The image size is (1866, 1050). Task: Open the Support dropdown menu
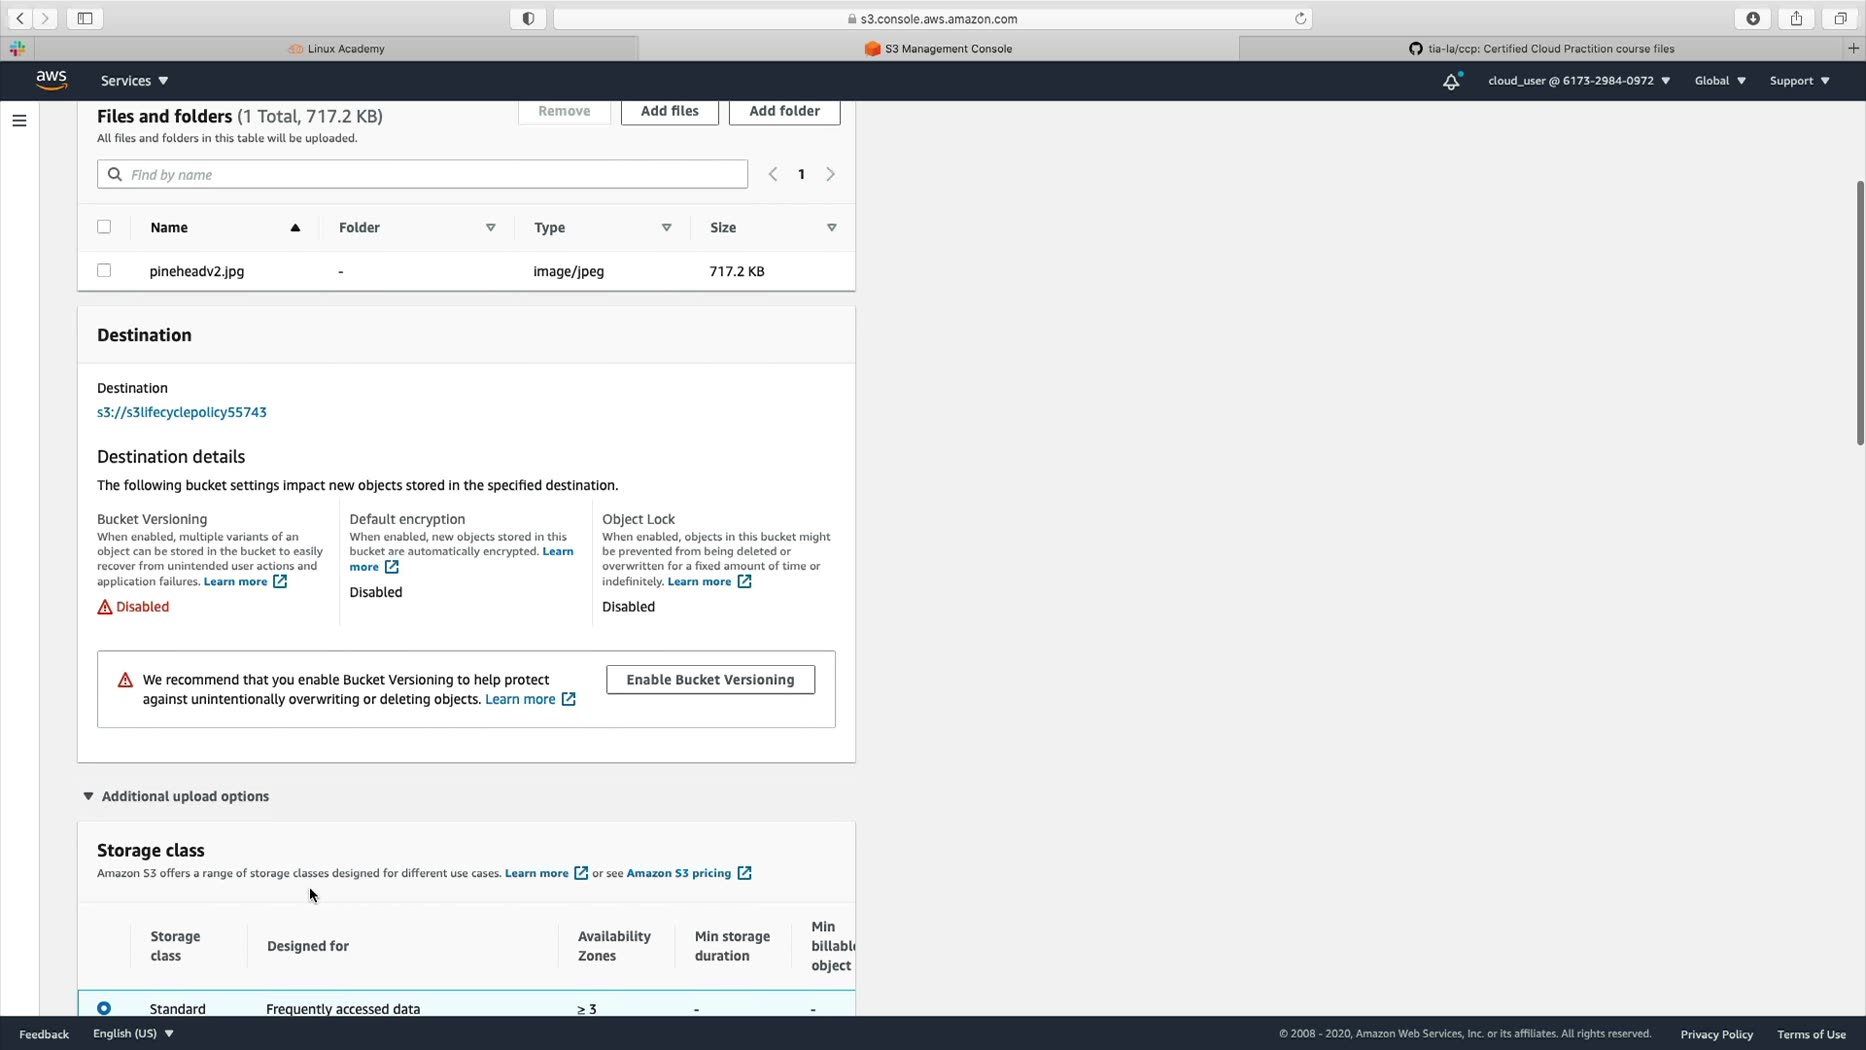1799,81
